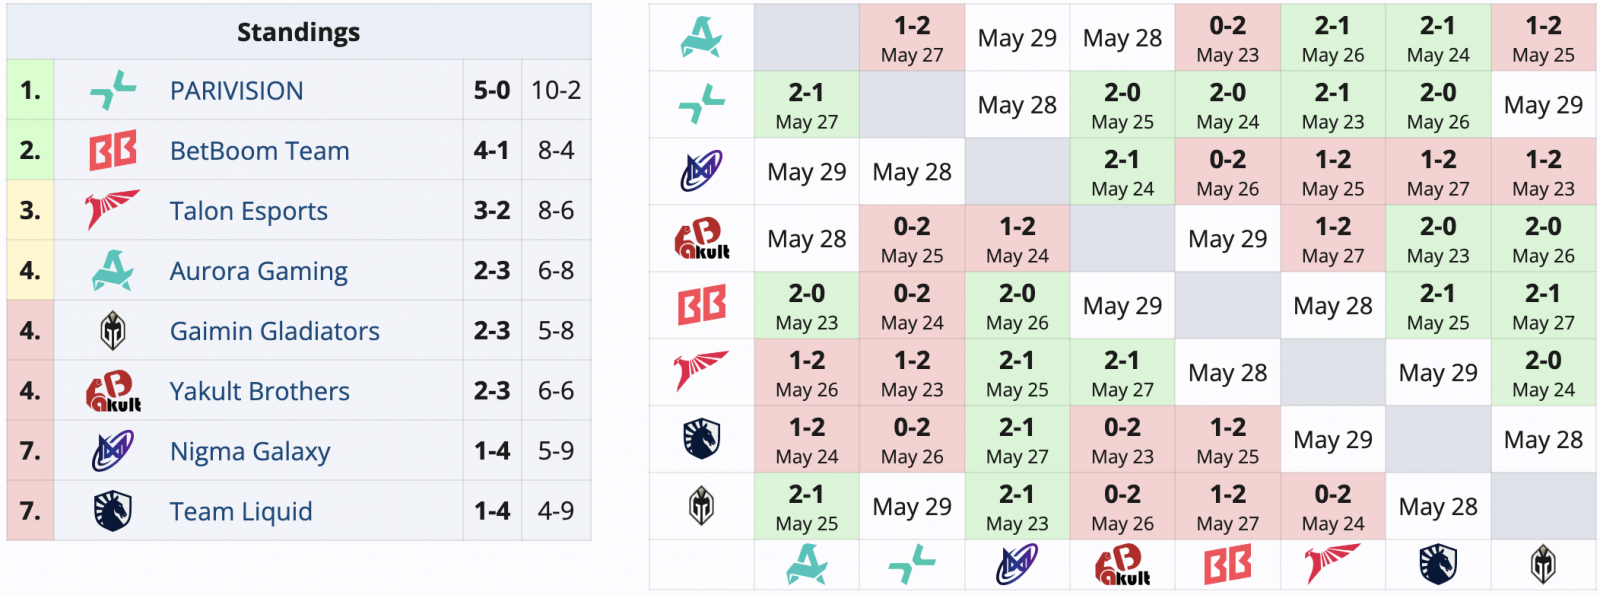
Task: Click Team Liquid logo in crosstable bottom row
Action: tap(1438, 564)
